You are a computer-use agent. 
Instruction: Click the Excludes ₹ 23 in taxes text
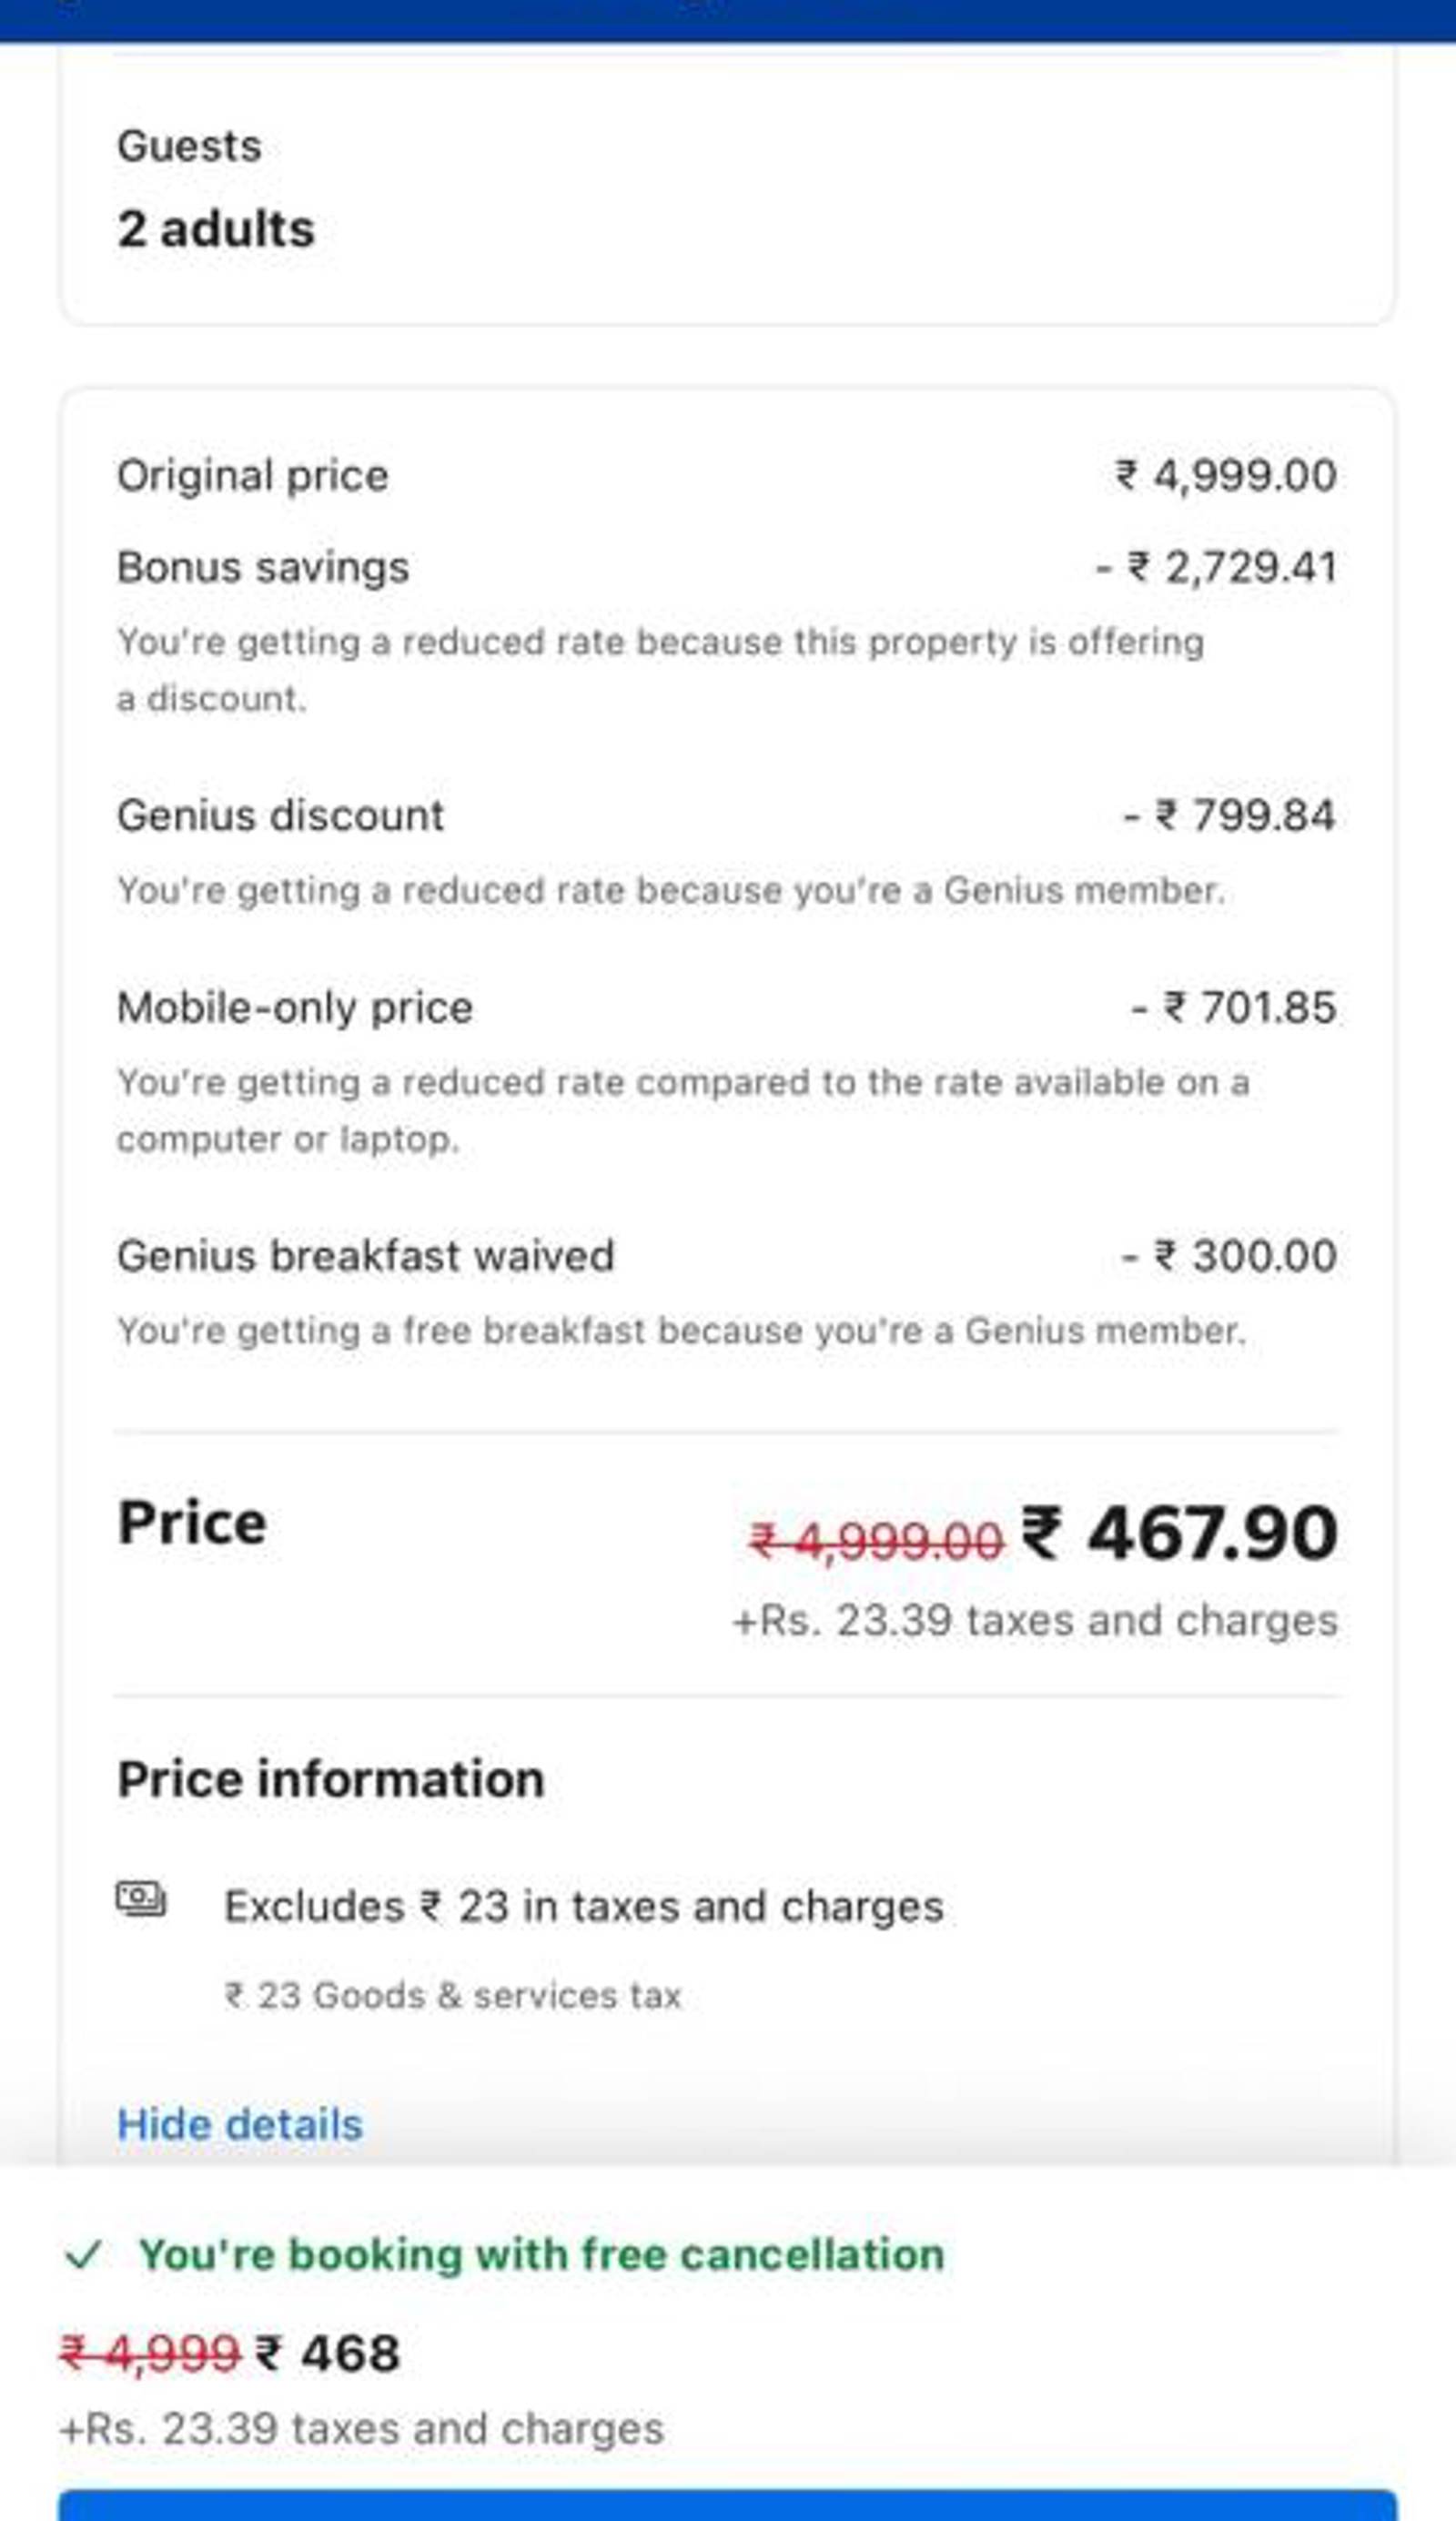584,1906
